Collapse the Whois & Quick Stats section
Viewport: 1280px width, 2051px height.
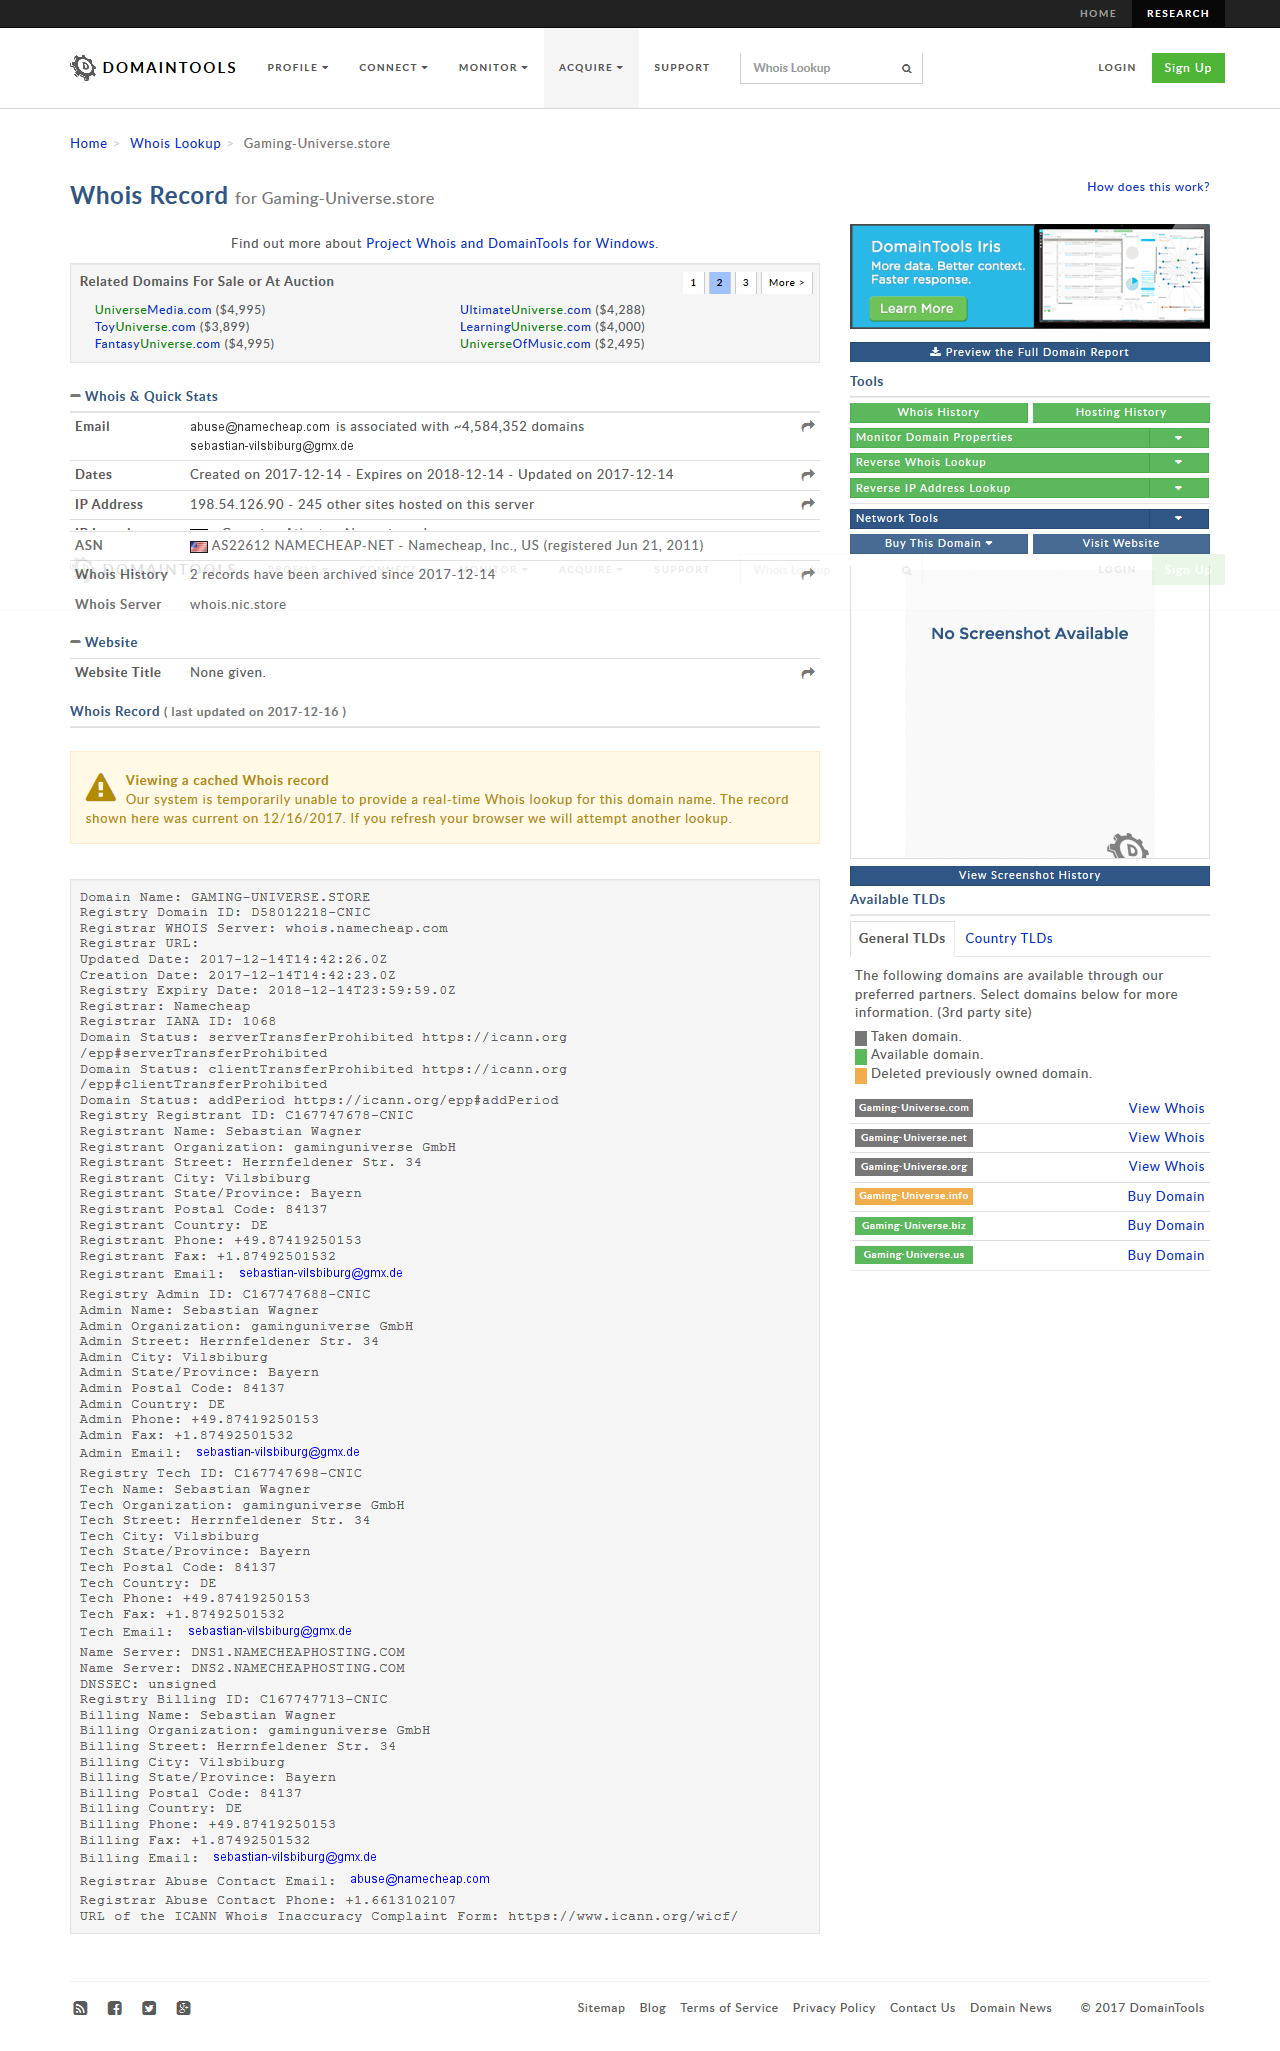click(75, 396)
